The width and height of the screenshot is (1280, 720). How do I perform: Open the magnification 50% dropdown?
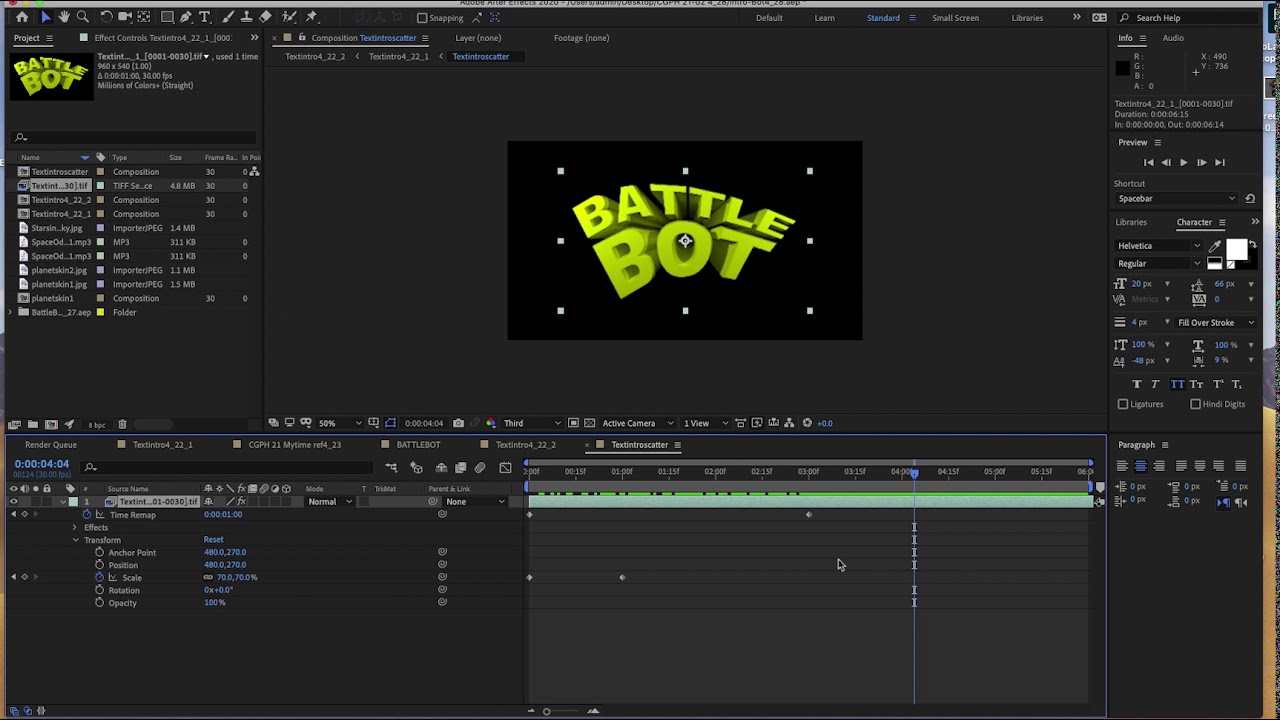click(x=337, y=423)
